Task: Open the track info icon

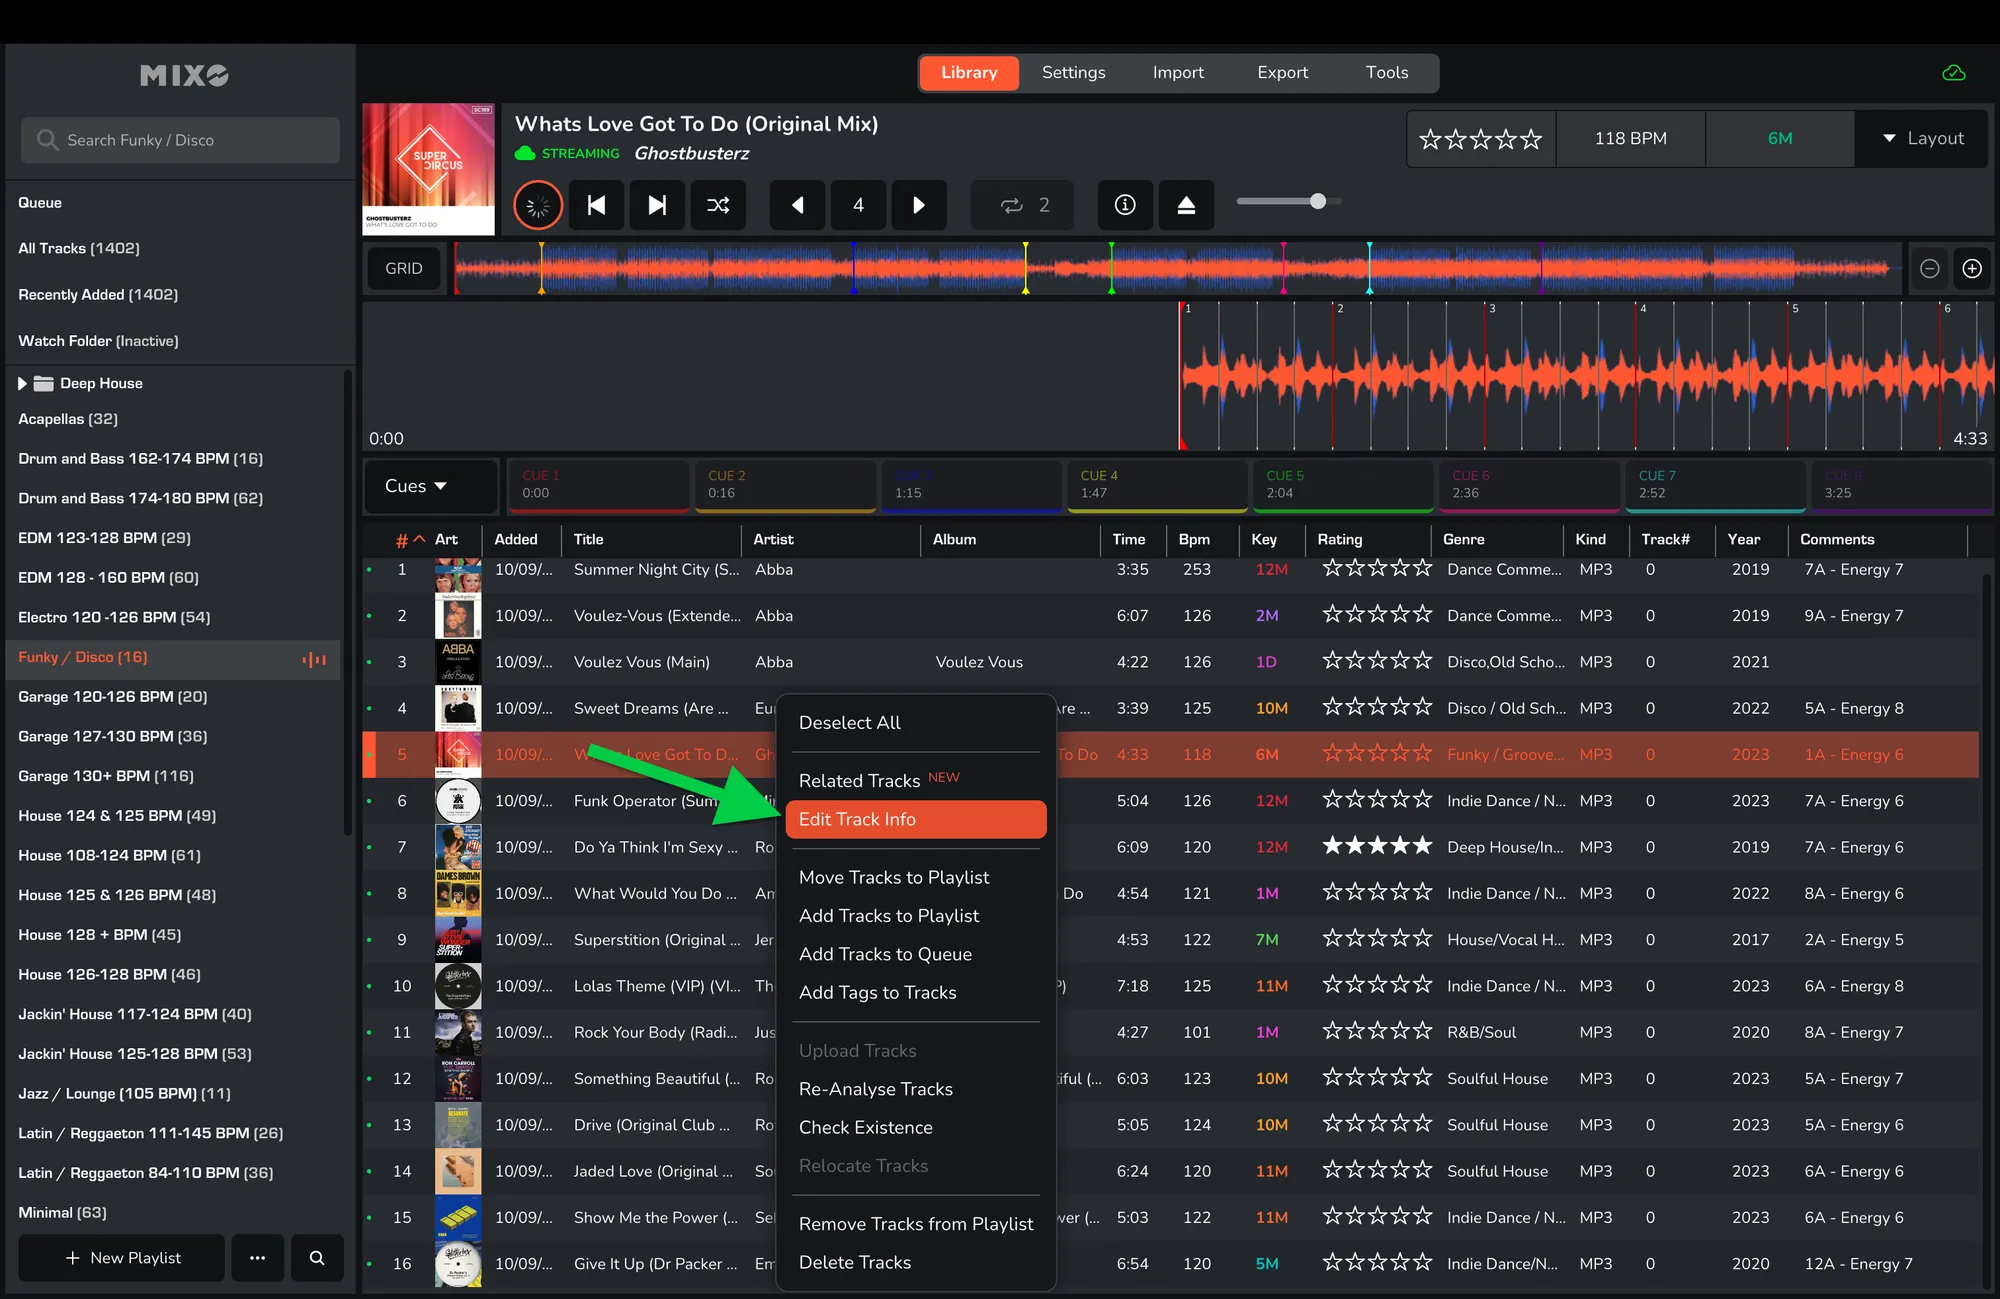Action: [1125, 205]
